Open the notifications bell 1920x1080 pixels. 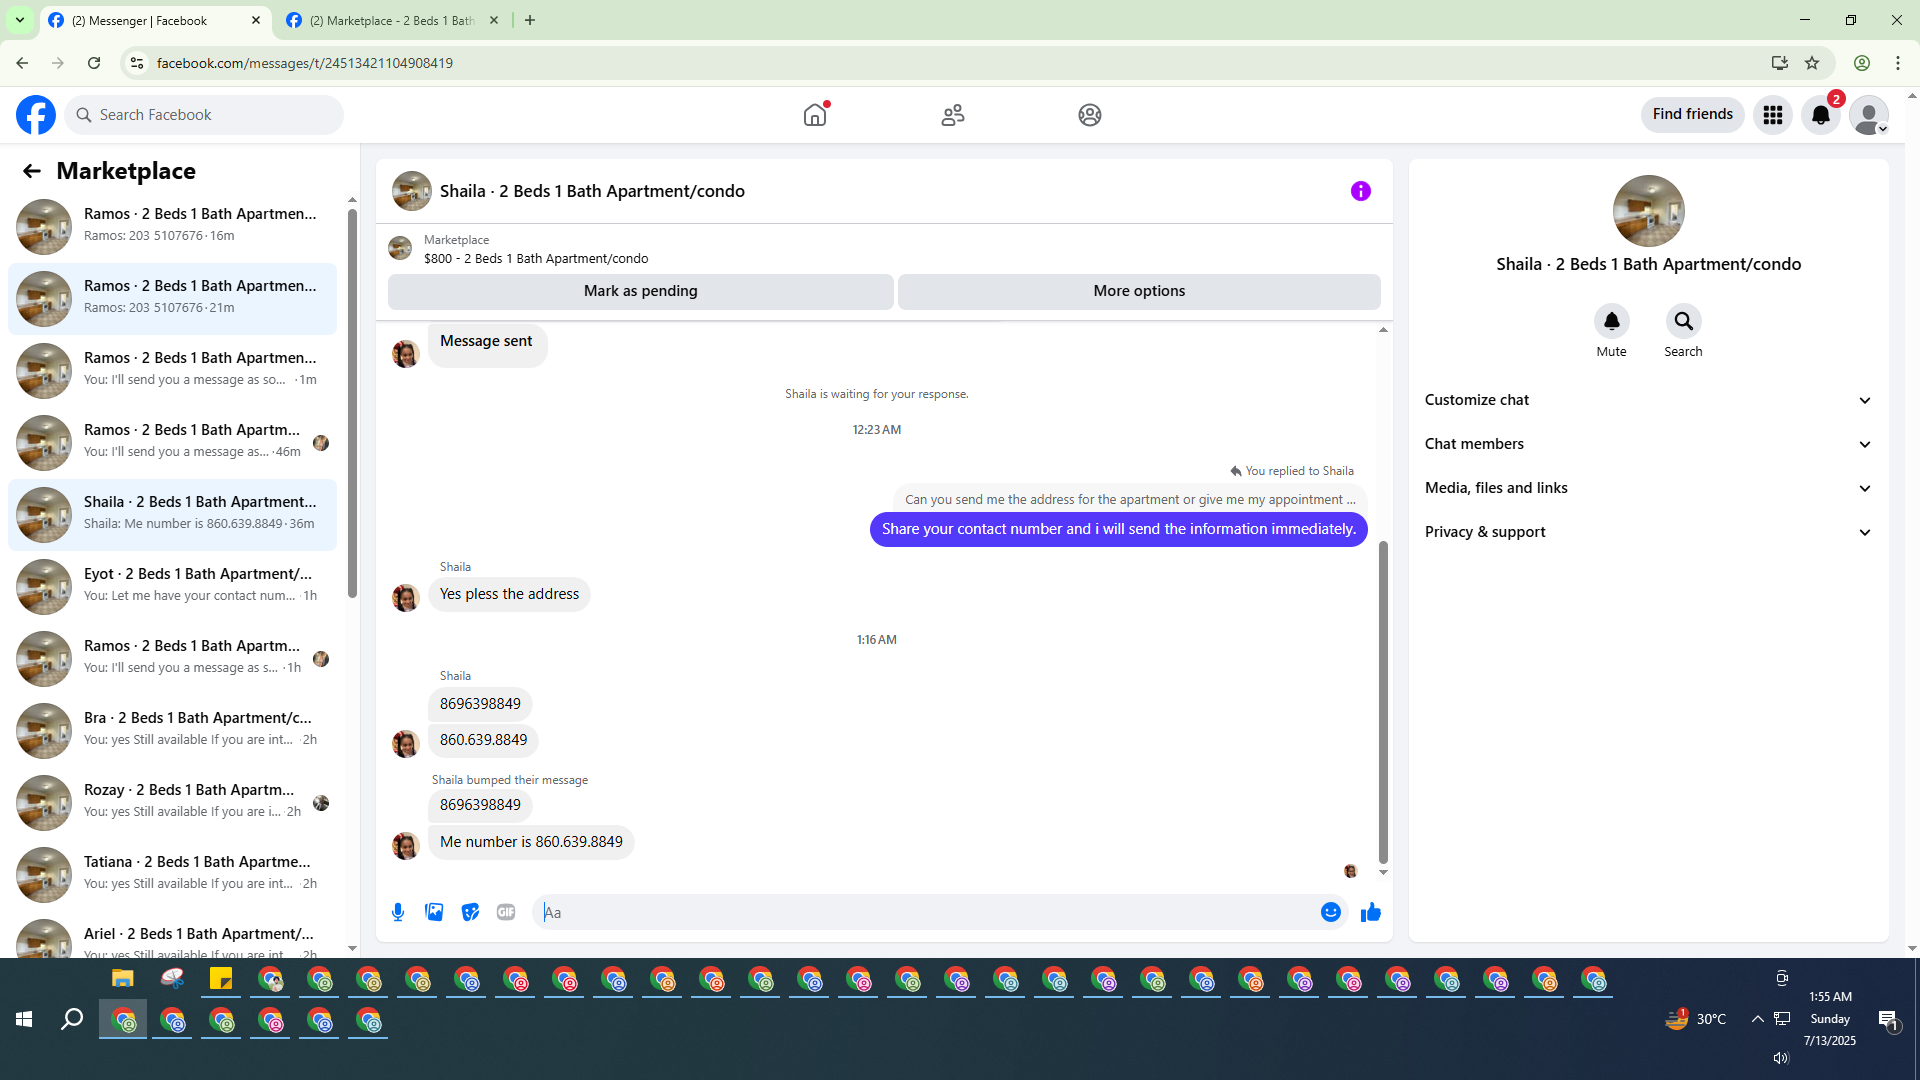1821,115
